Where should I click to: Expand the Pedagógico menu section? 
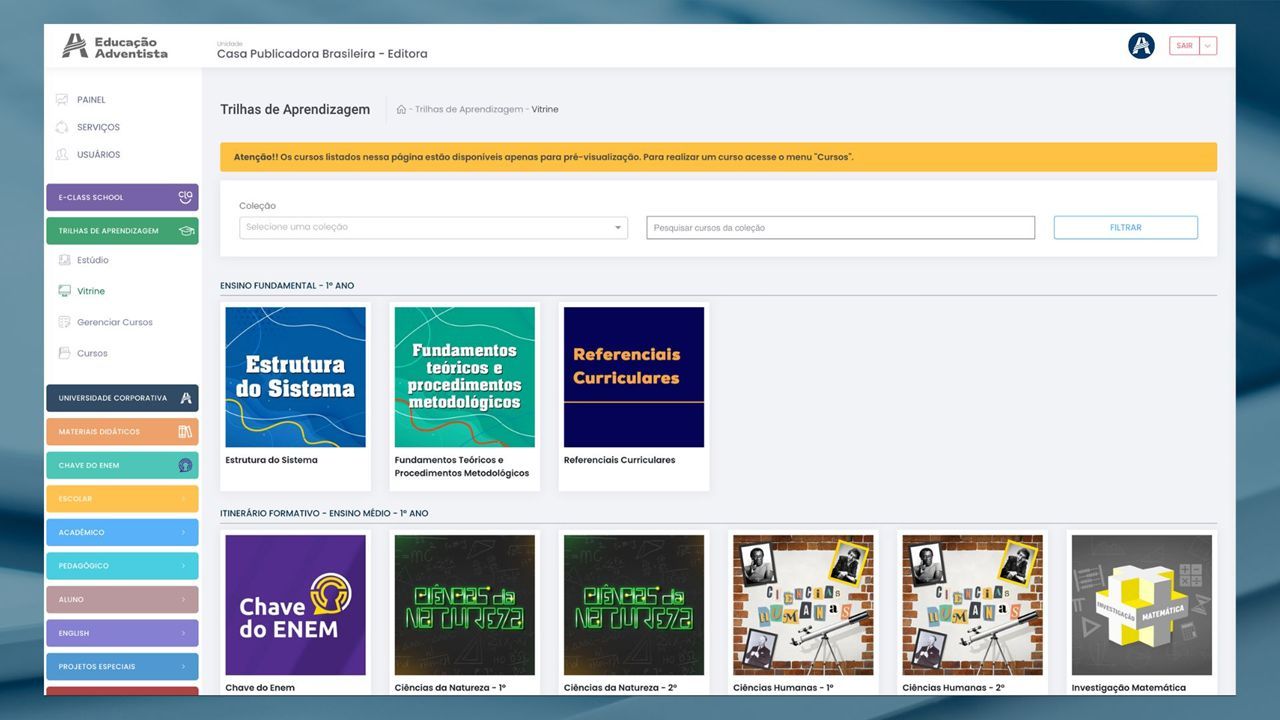click(x=122, y=566)
